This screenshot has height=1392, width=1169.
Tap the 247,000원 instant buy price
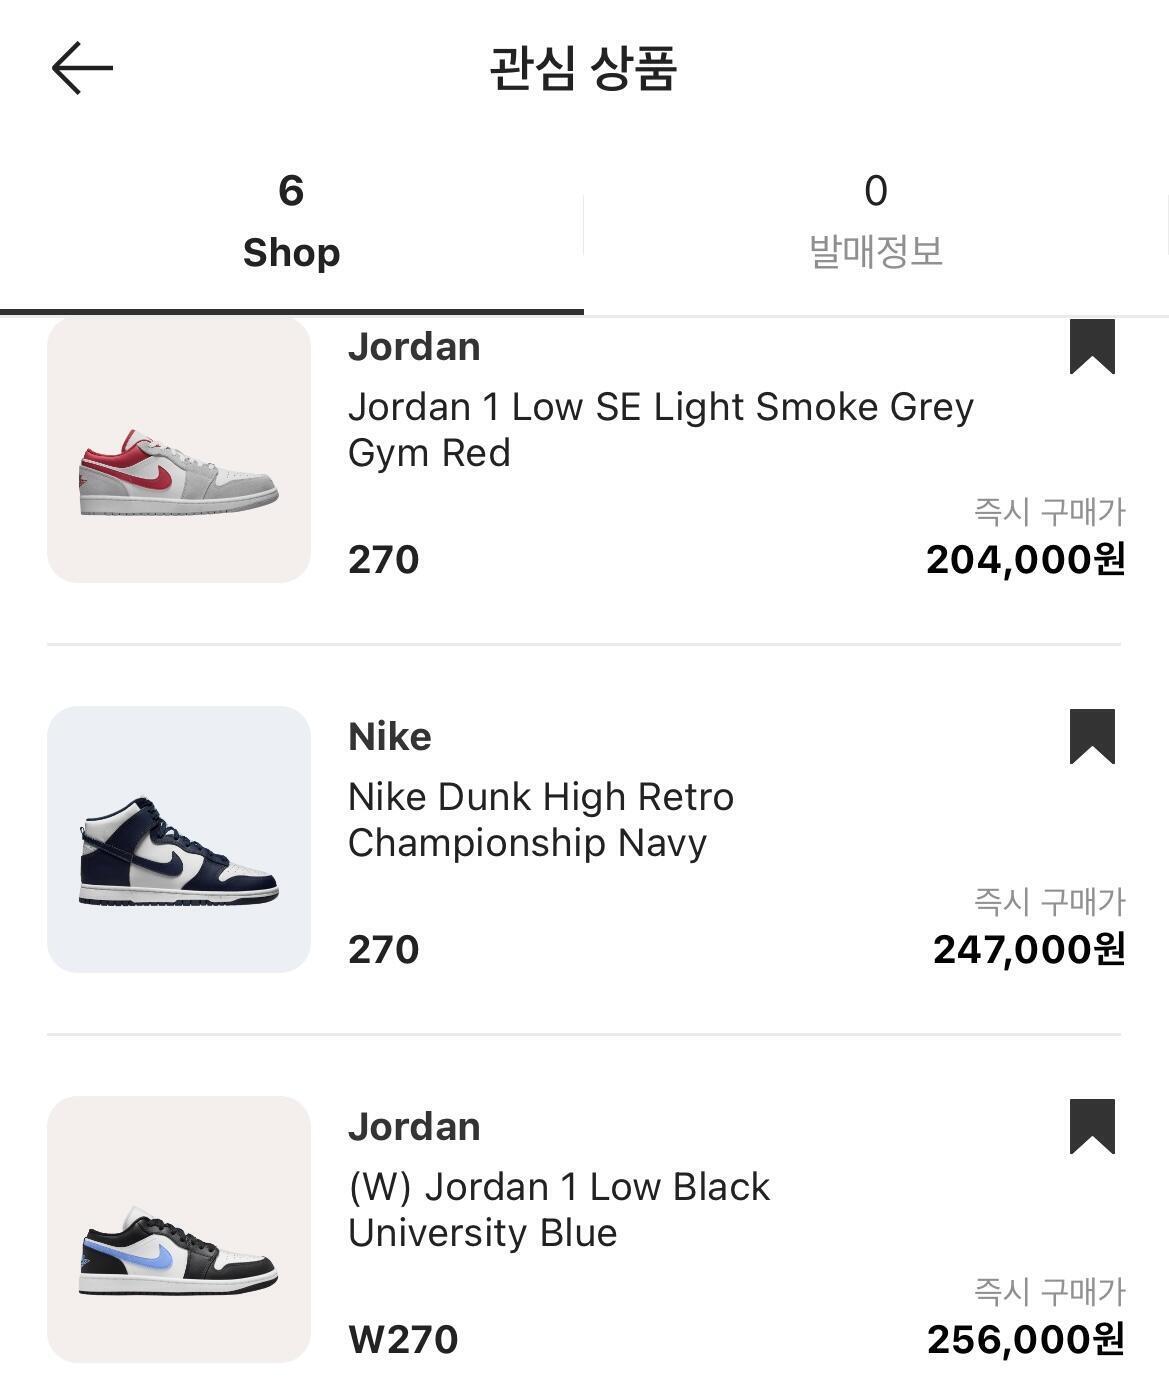coord(1029,950)
